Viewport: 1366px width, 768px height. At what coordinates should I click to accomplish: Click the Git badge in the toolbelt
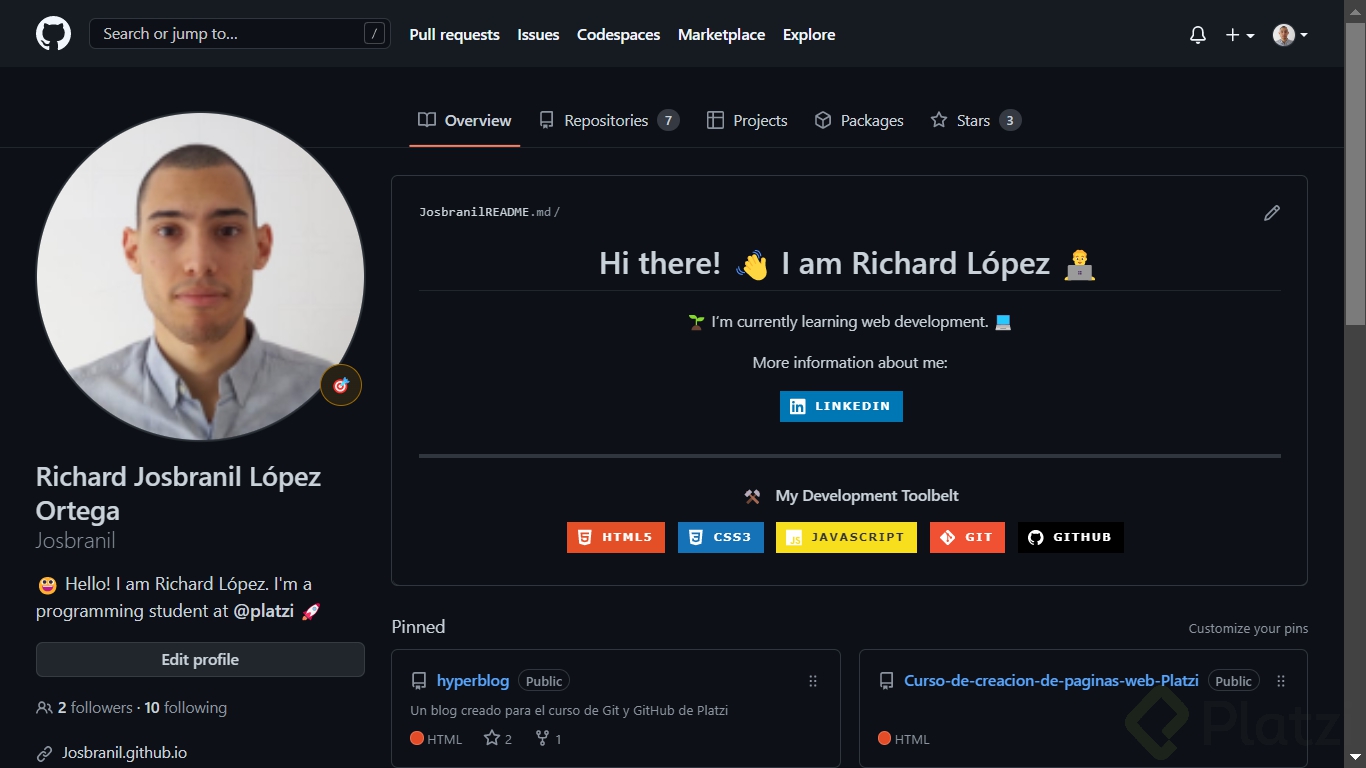pos(966,537)
